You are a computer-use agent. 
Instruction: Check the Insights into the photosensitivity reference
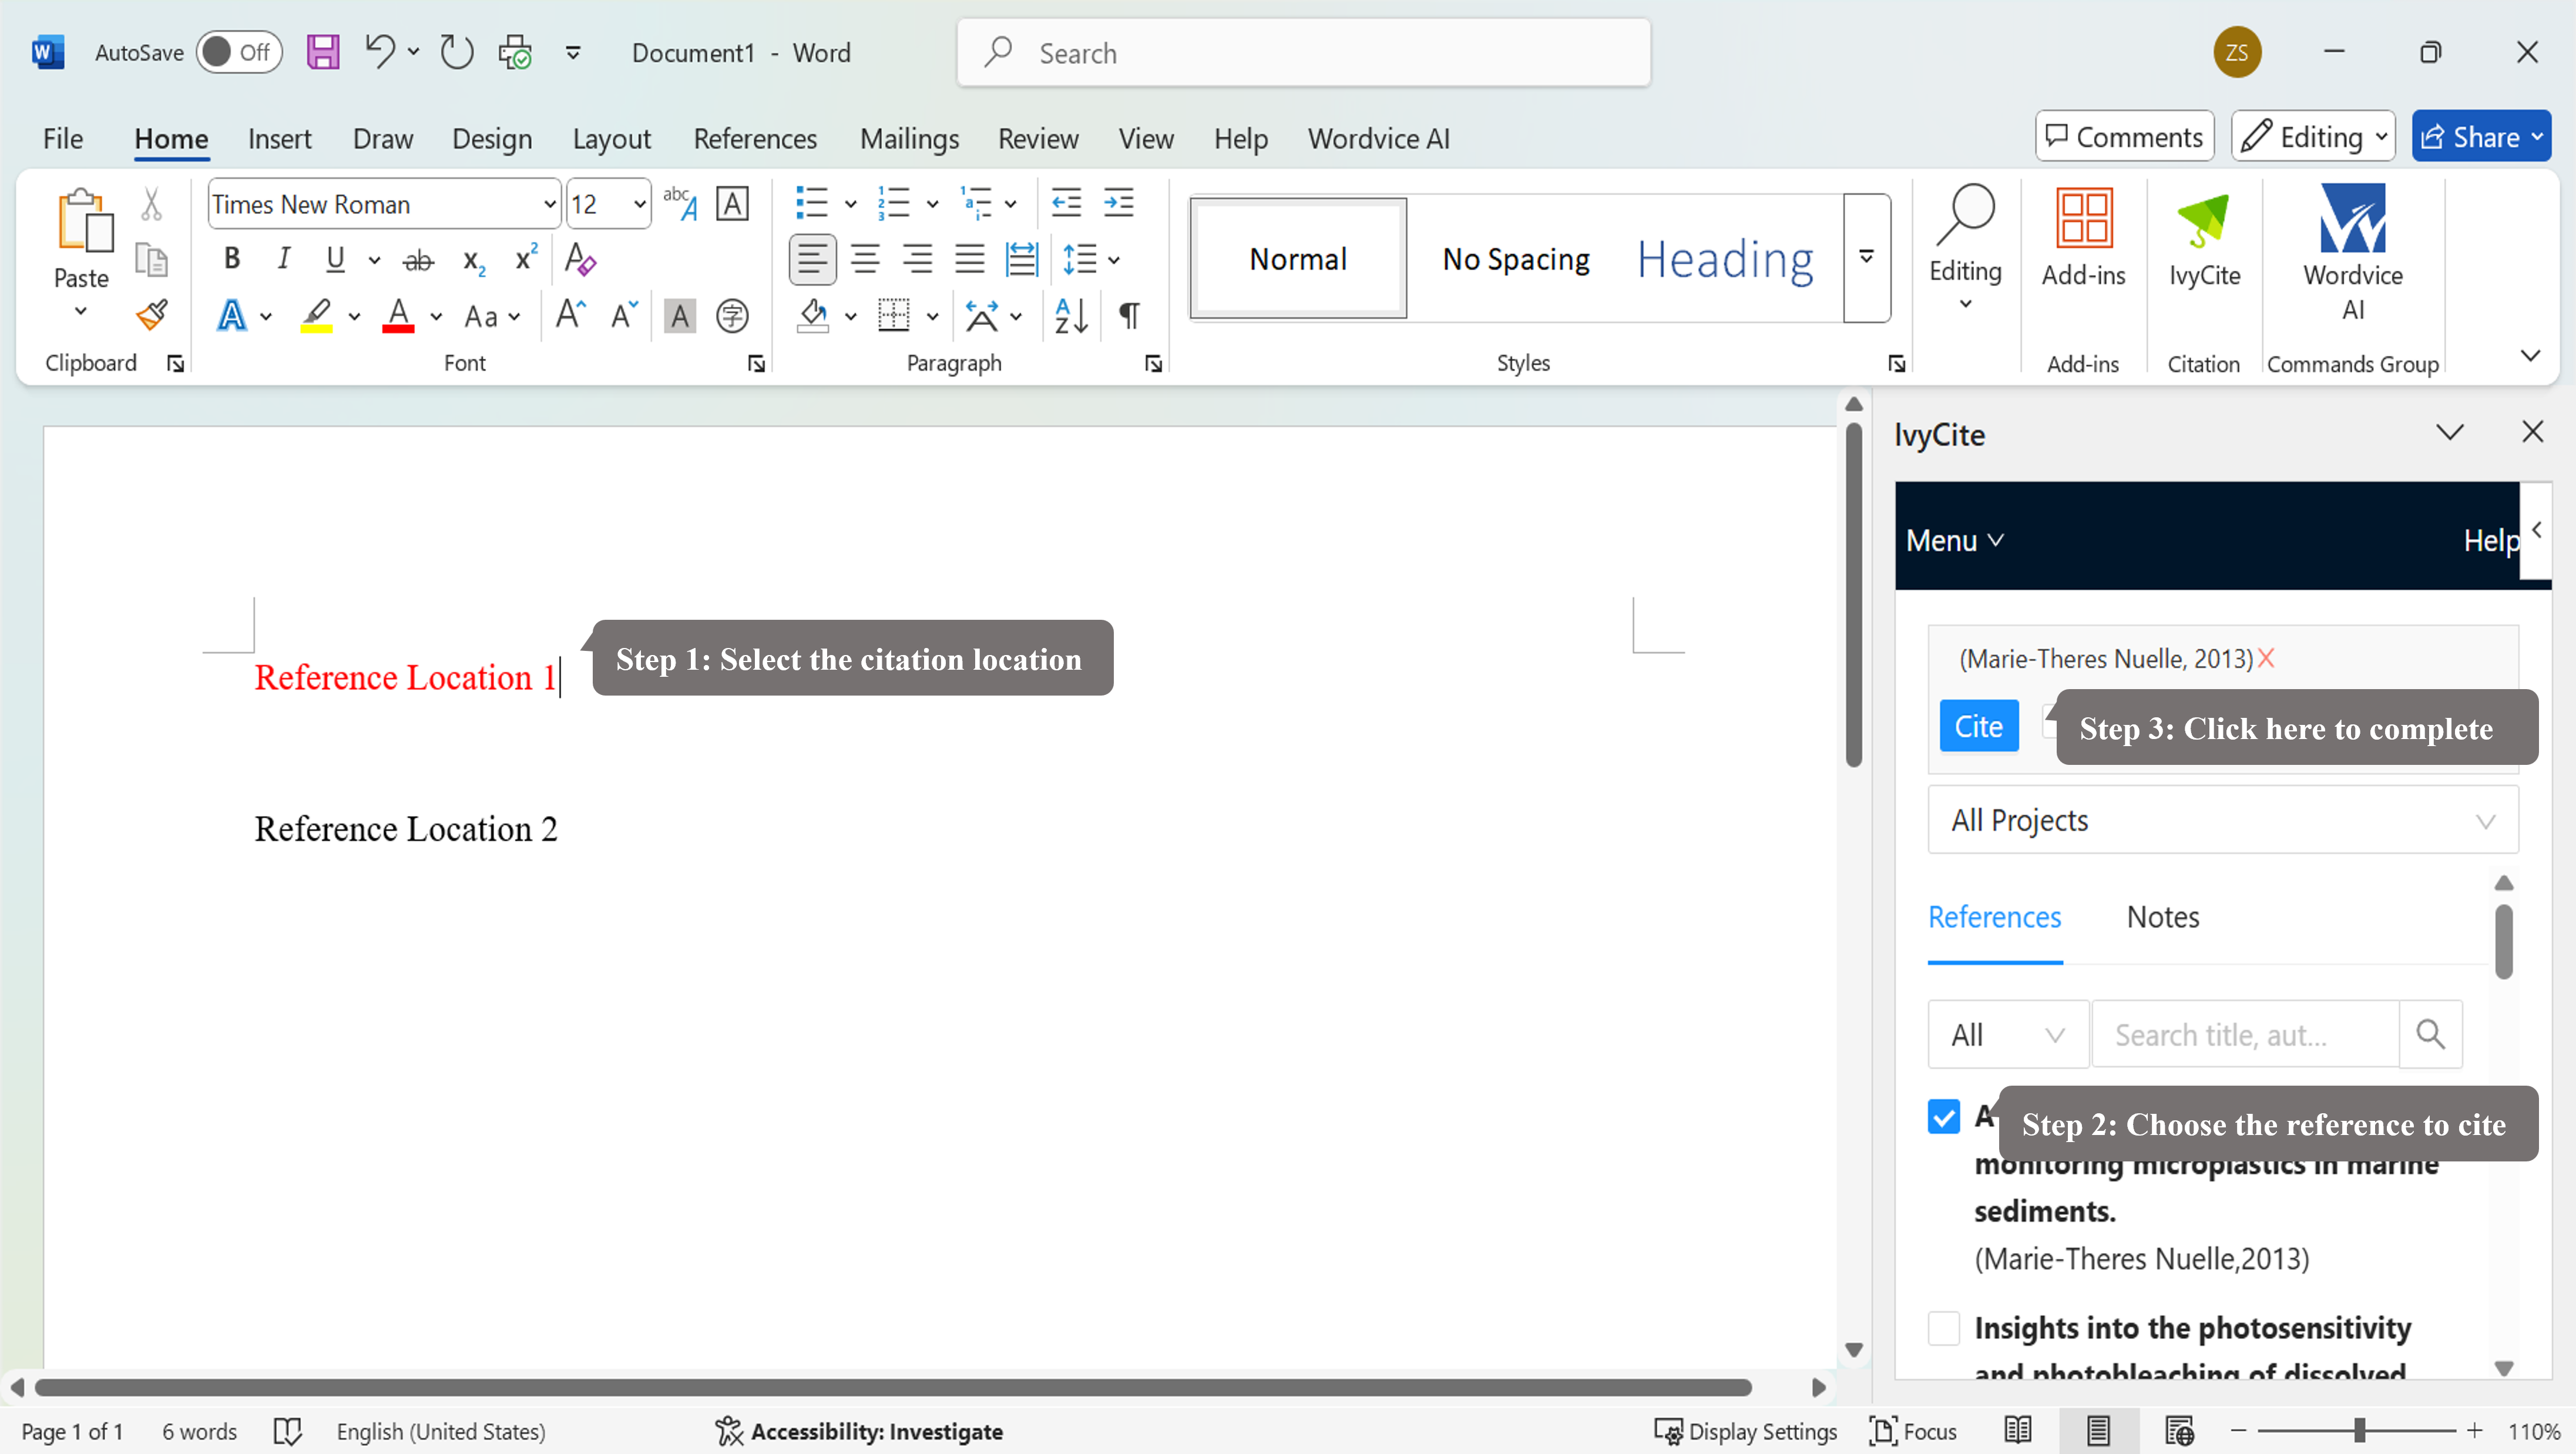(x=1943, y=1328)
